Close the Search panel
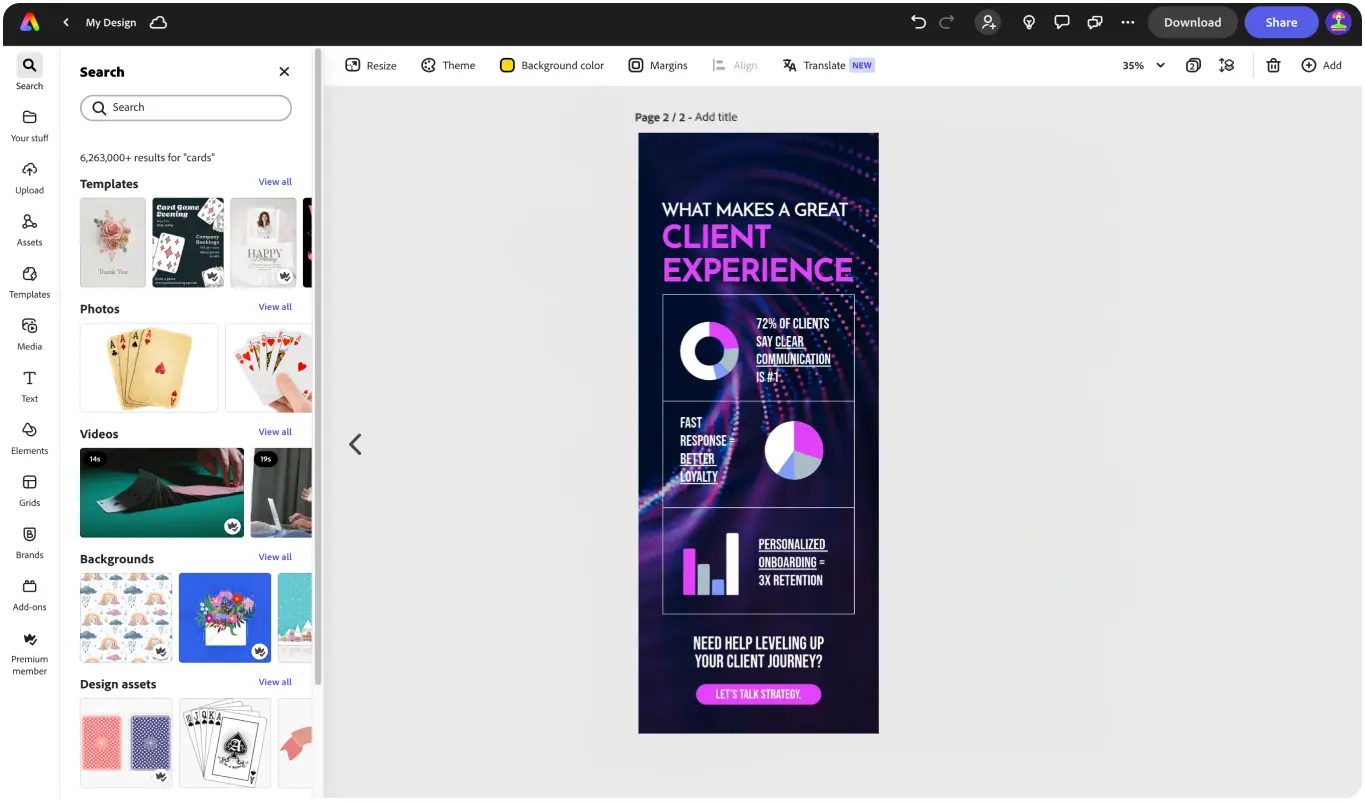This screenshot has height=801, width=1365. (x=284, y=72)
